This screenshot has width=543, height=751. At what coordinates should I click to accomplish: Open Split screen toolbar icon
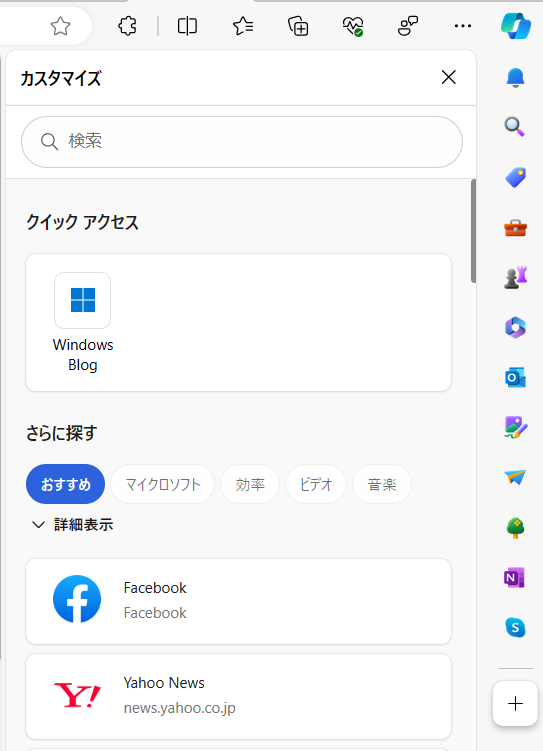pos(187,26)
